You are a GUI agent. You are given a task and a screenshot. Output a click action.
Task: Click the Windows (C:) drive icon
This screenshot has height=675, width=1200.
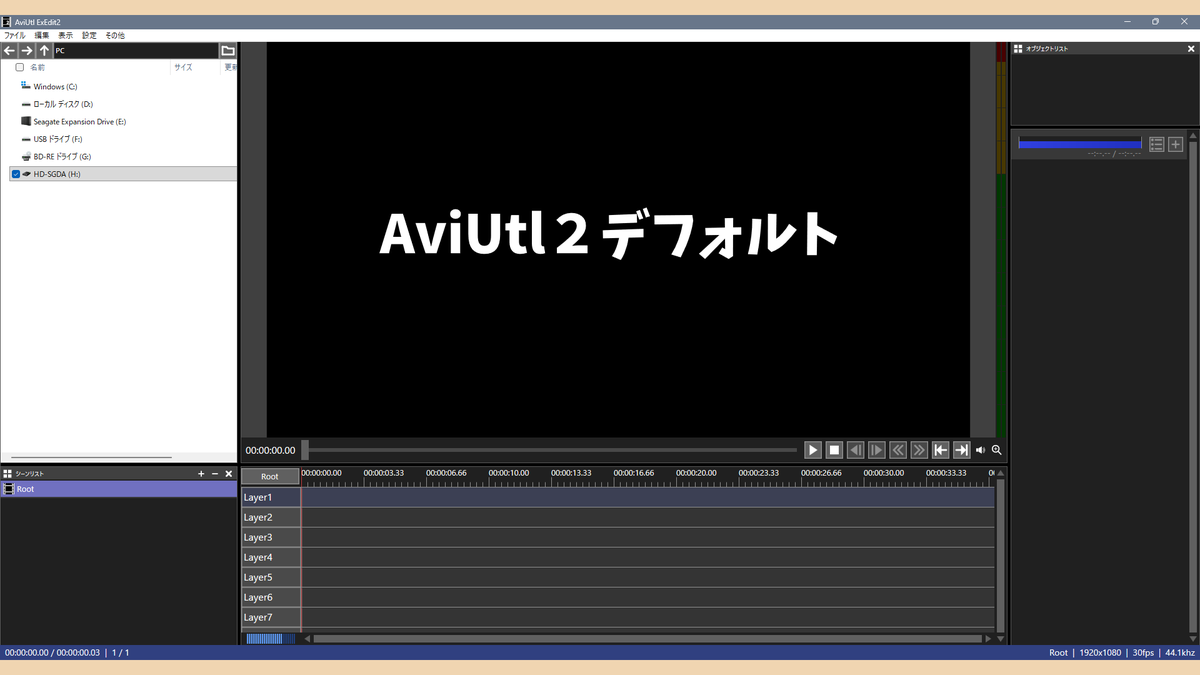pyautogui.click(x=26, y=86)
